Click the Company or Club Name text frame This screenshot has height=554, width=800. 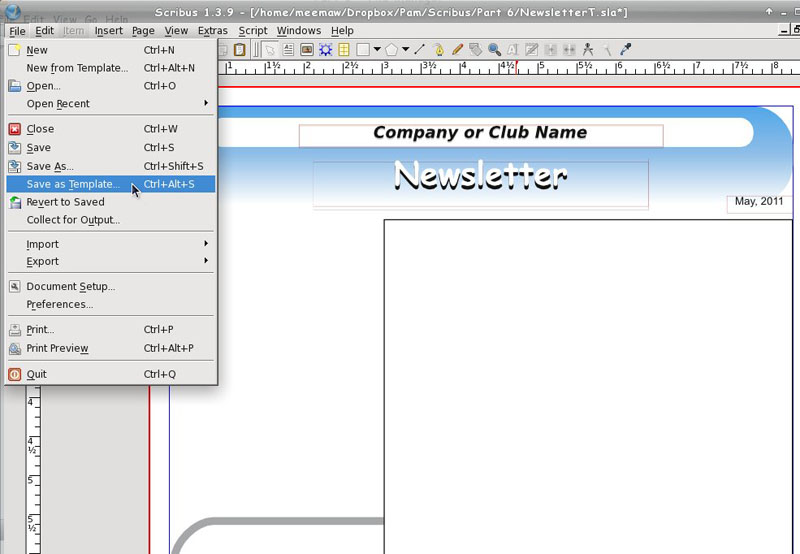481,135
